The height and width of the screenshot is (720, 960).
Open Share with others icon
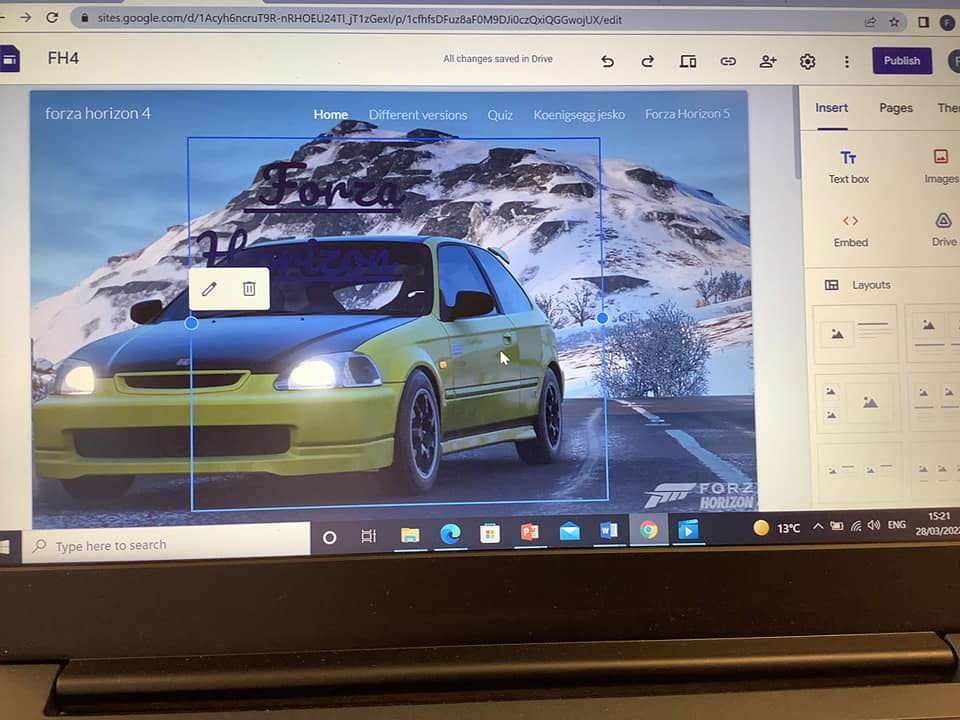coord(767,61)
